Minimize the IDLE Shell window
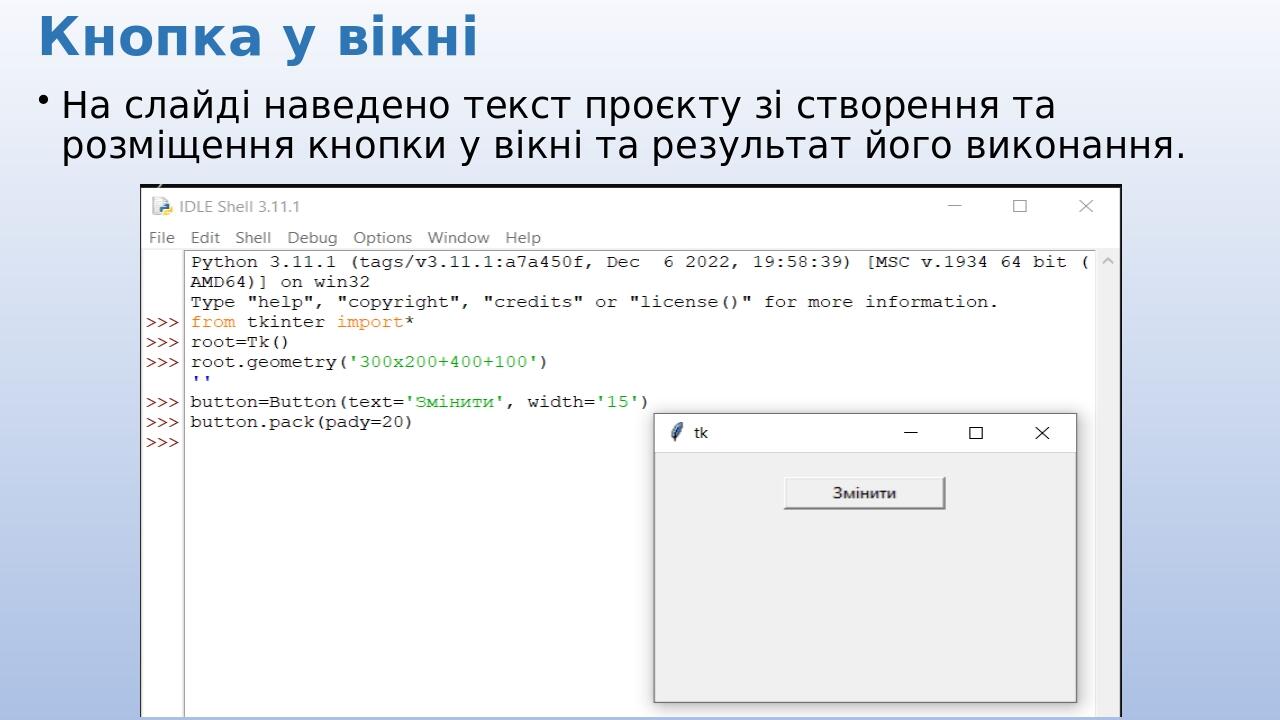The height and width of the screenshot is (720, 1280). pos(954,206)
